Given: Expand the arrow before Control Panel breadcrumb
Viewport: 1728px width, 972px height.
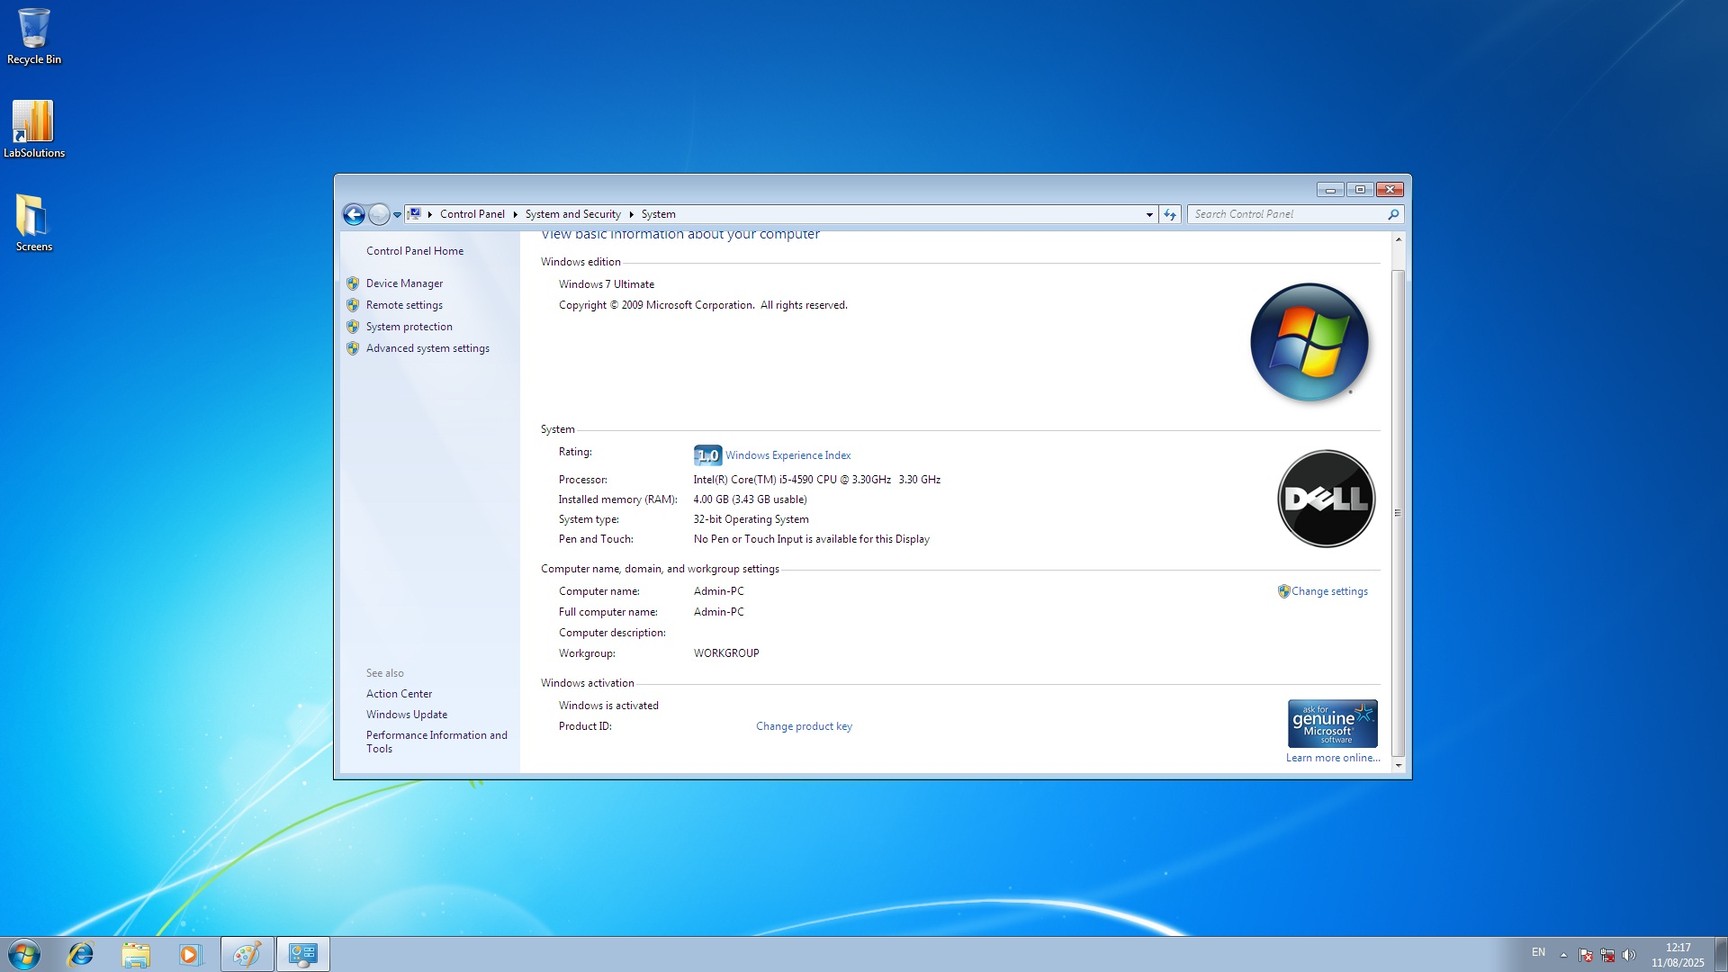Looking at the screenshot, I should (x=430, y=214).
